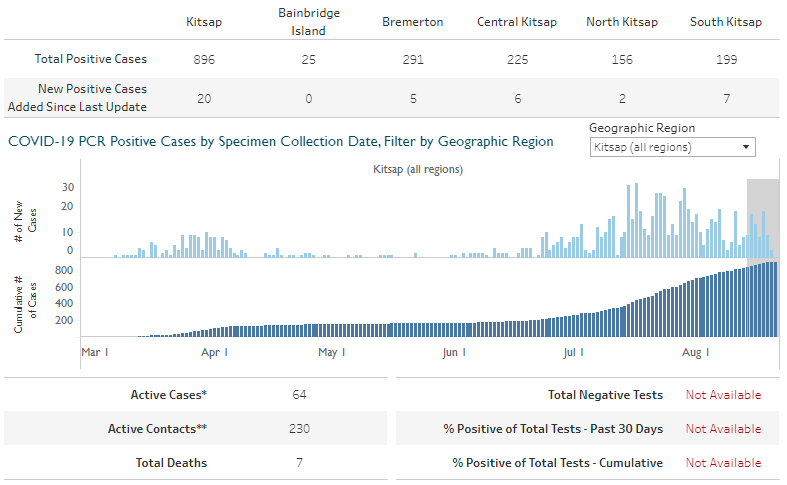Open the Geographic Region dropdown

(x=671, y=147)
